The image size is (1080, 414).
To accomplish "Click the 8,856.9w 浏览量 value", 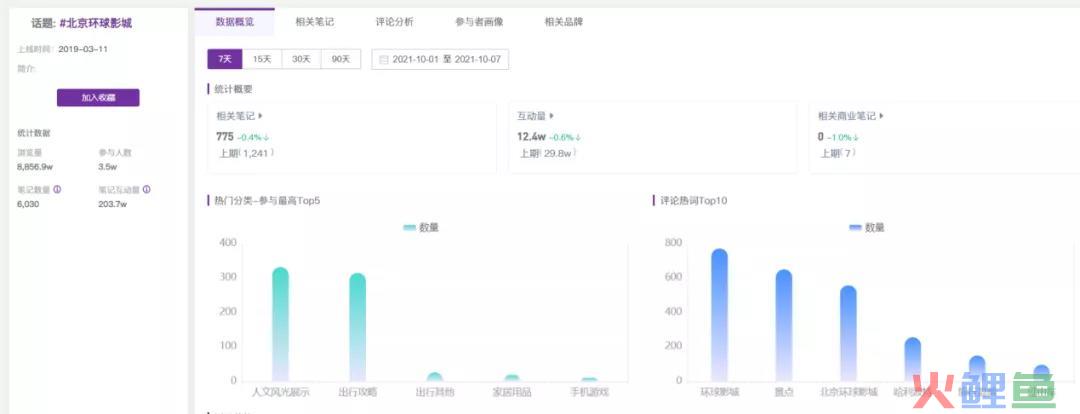I will (x=36, y=167).
